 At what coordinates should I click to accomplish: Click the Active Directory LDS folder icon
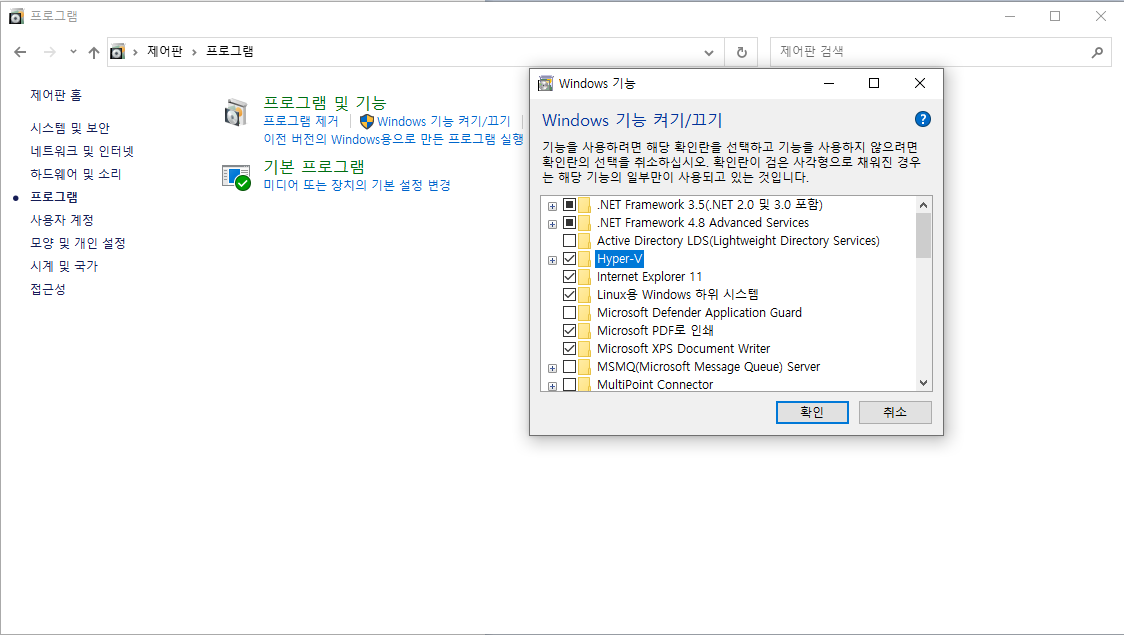click(x=585, y=241)
